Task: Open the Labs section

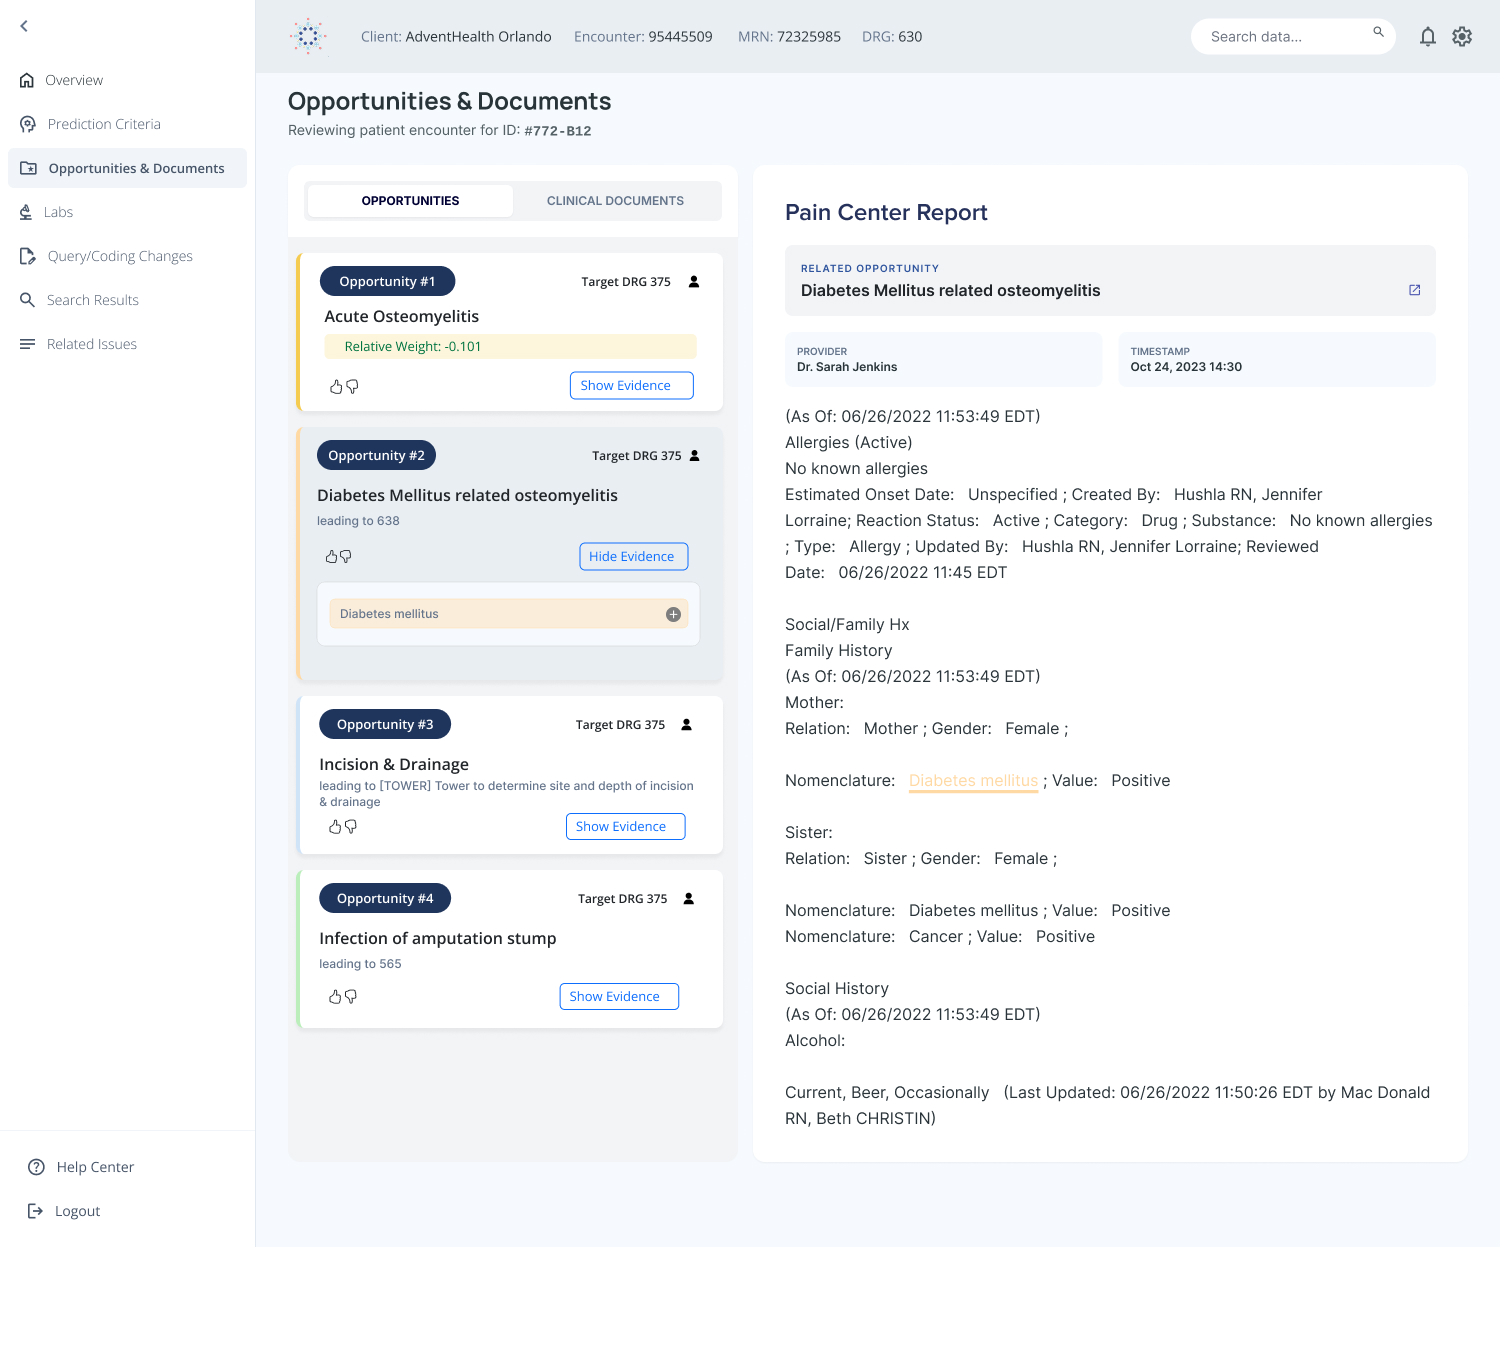Action: click(46, 212)
